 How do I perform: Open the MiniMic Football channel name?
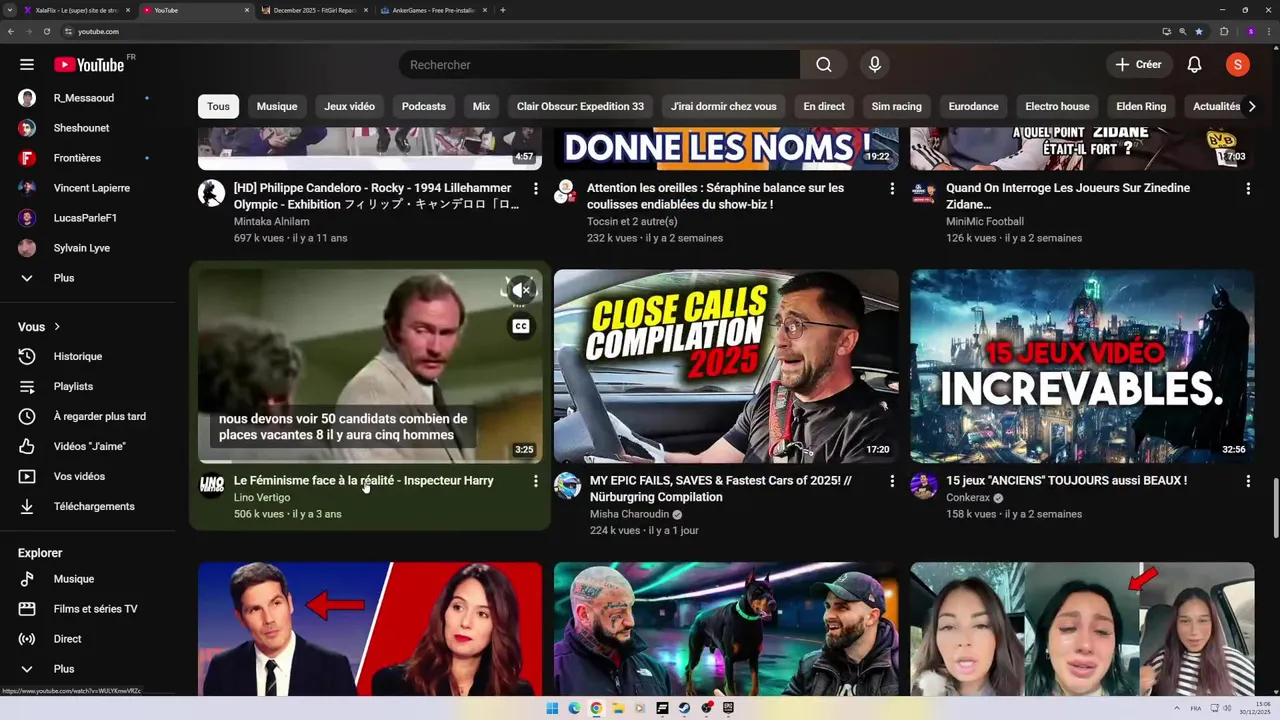click(985, 222)
